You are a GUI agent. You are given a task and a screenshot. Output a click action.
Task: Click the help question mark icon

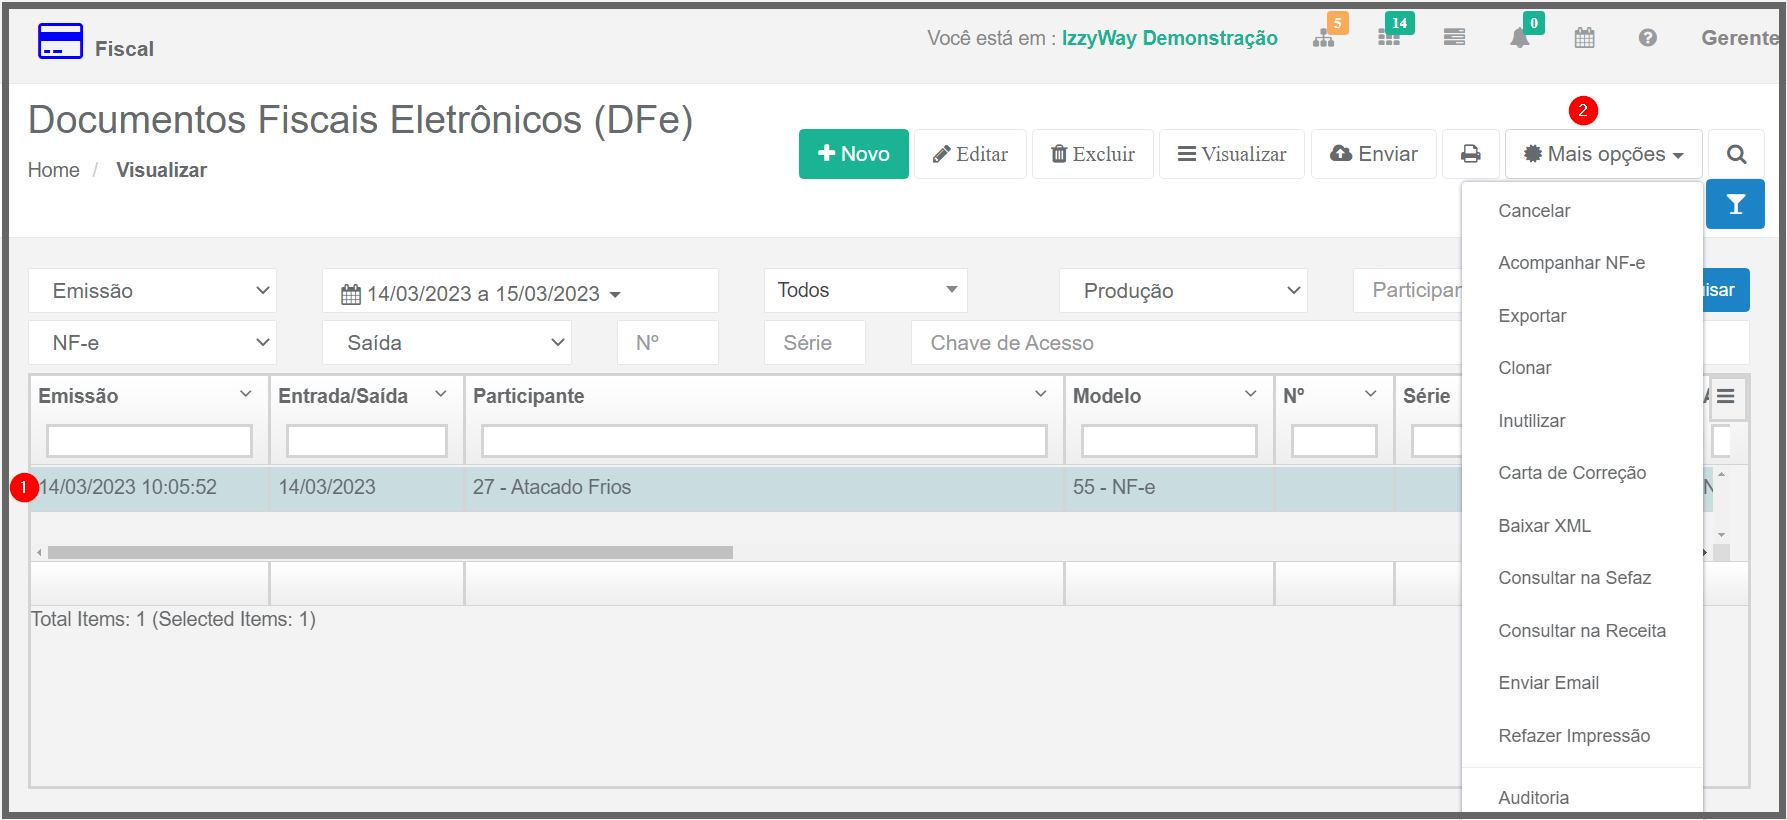click(1647, 38)
